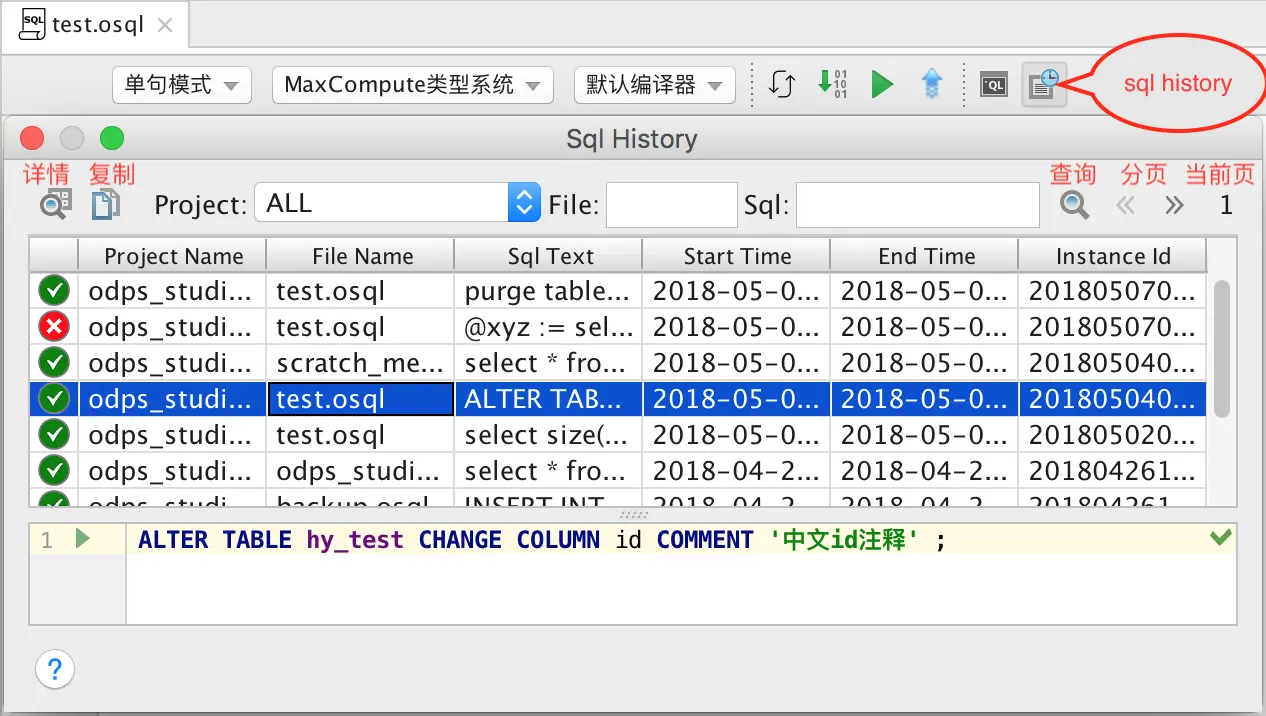1266x716 pixels.
Task: Click the blue submit/upload arrow
Action: (931, 85)
